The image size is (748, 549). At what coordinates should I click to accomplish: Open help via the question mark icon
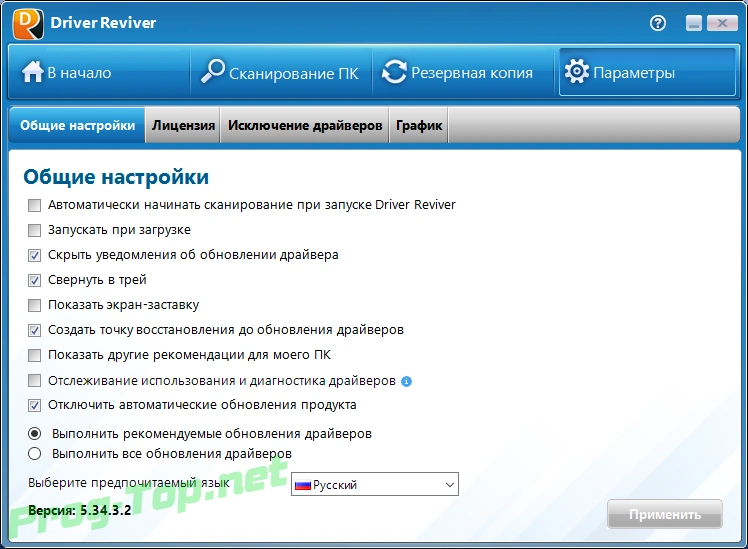[x=658, y=23]
